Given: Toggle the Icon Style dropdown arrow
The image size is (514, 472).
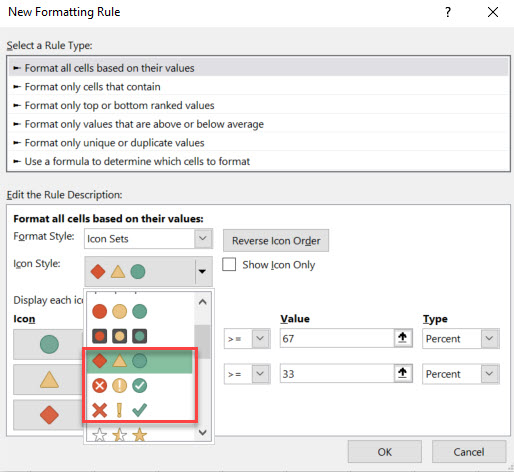Looking at the screenshot, I should pos(202,271).
